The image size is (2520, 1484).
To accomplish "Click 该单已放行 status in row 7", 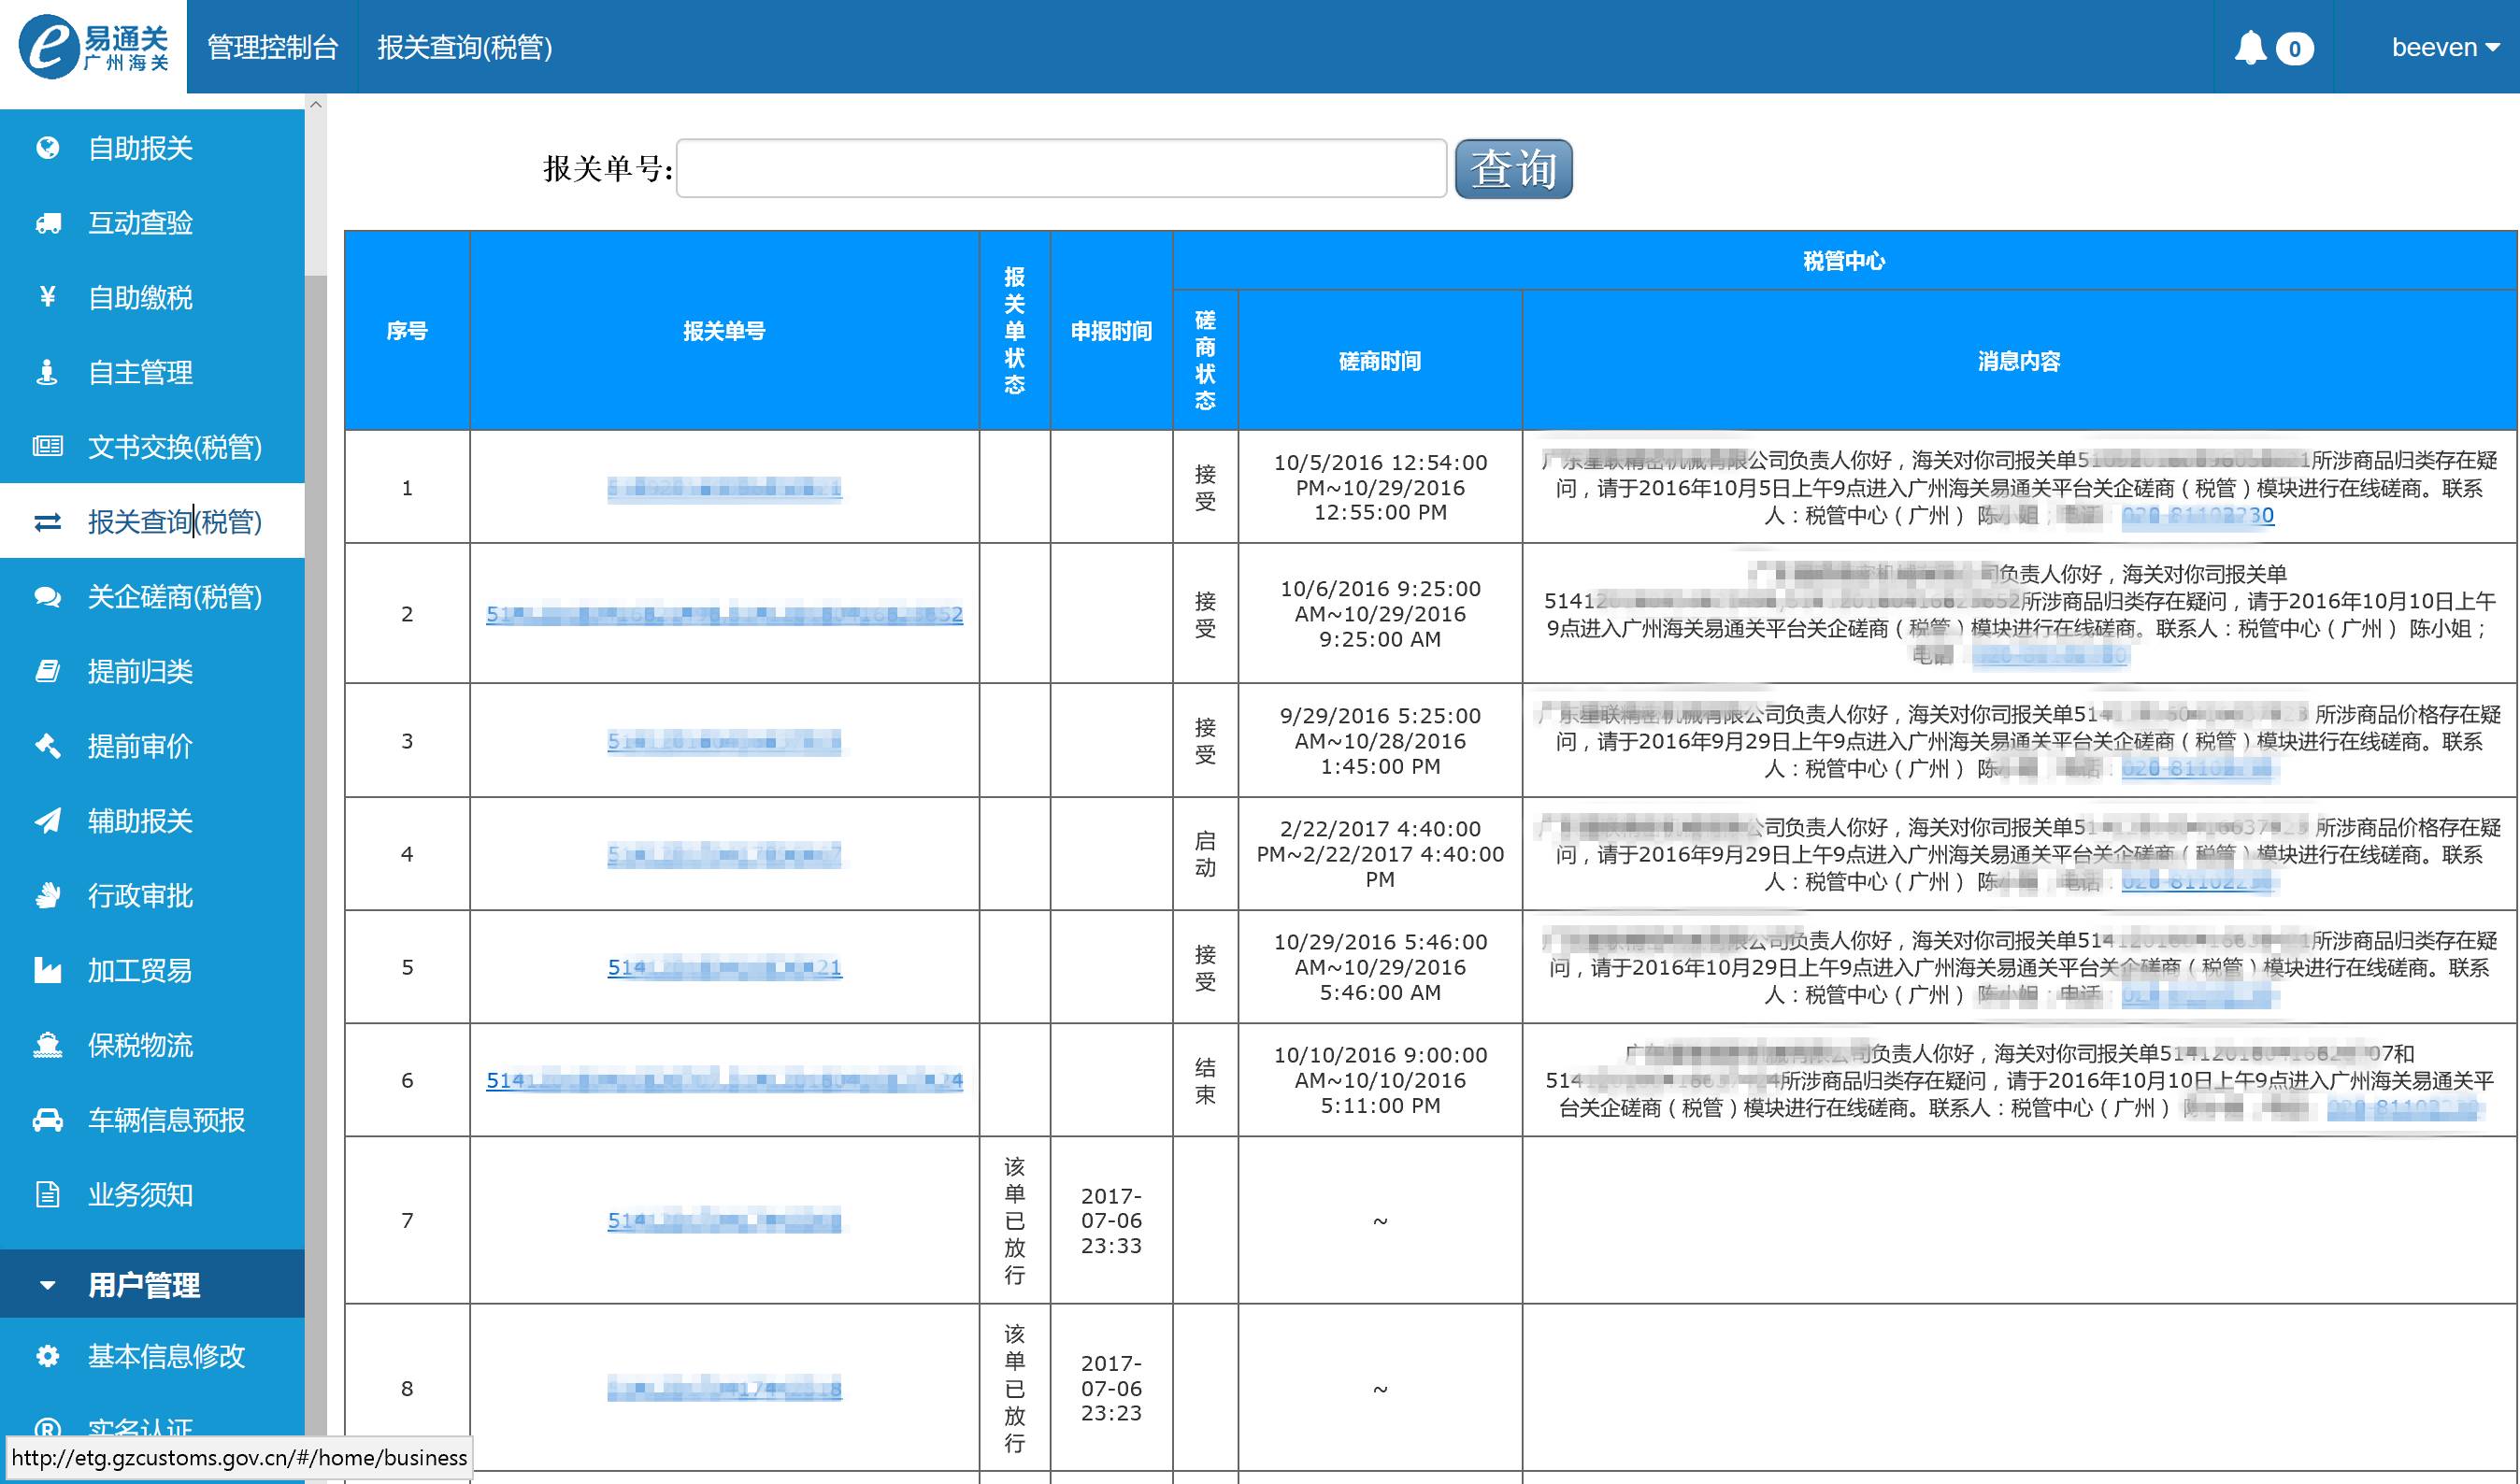I will [x=1014, y=1220].
